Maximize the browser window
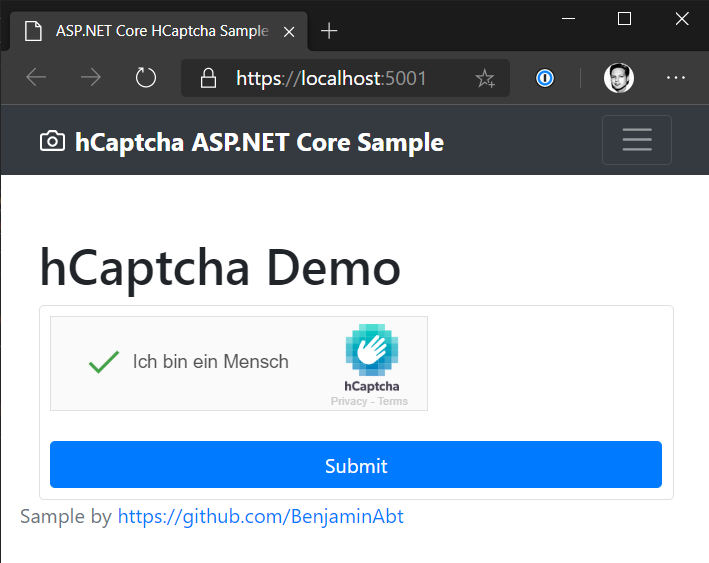 point(624,19)
